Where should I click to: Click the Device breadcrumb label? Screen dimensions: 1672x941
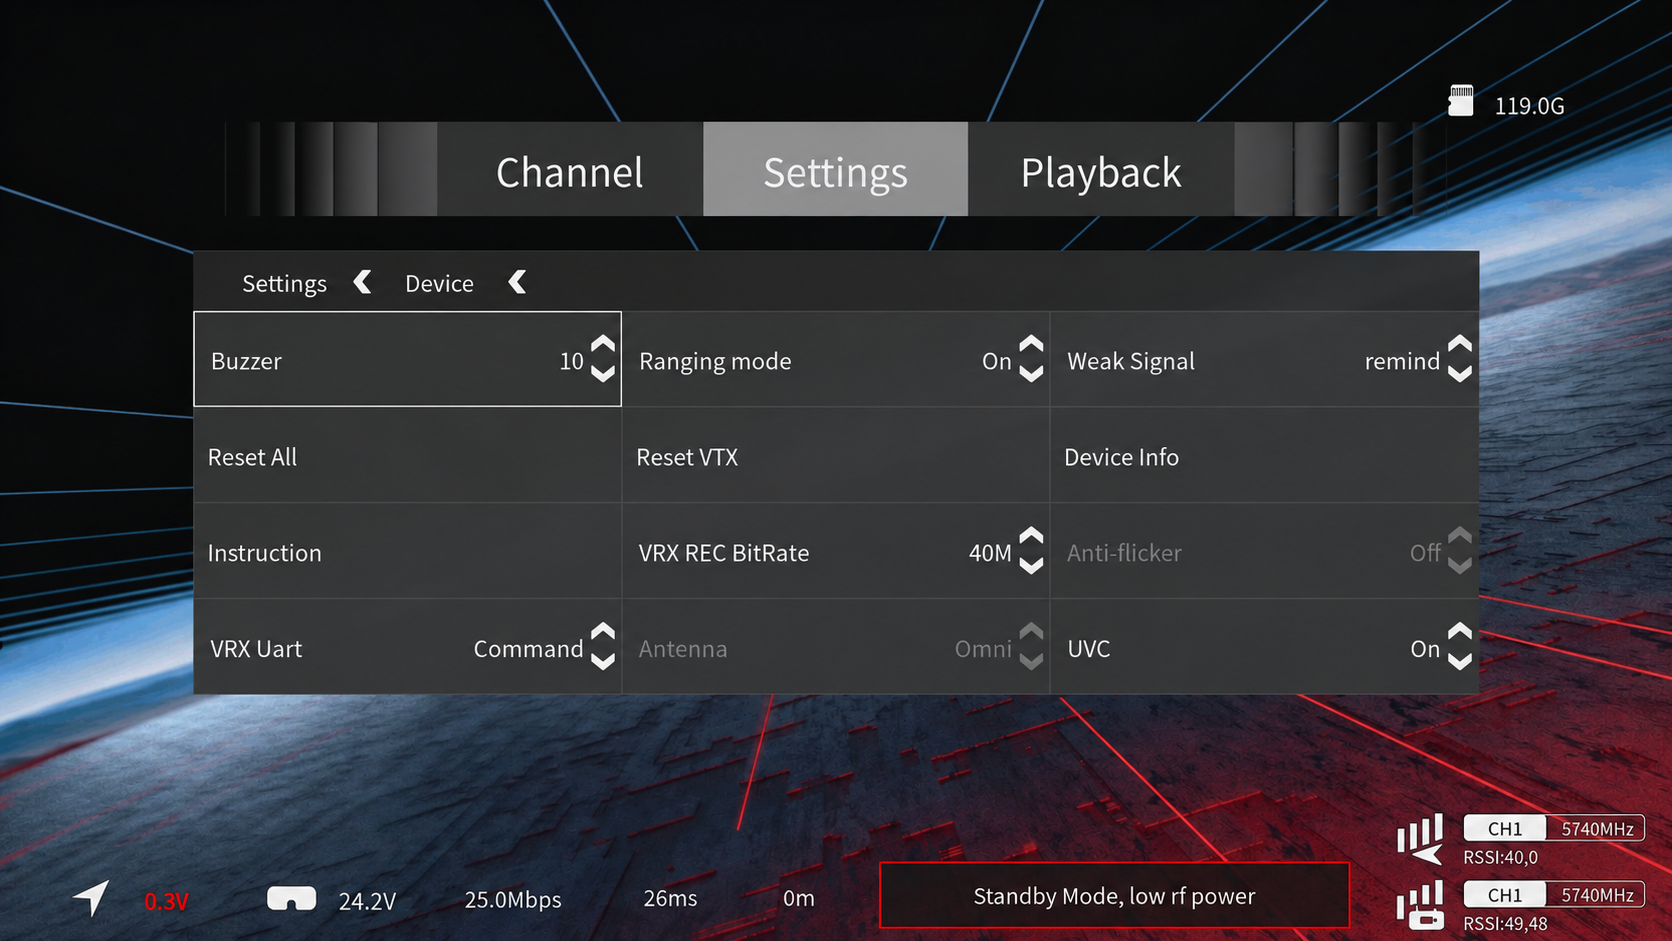point(439,284)
